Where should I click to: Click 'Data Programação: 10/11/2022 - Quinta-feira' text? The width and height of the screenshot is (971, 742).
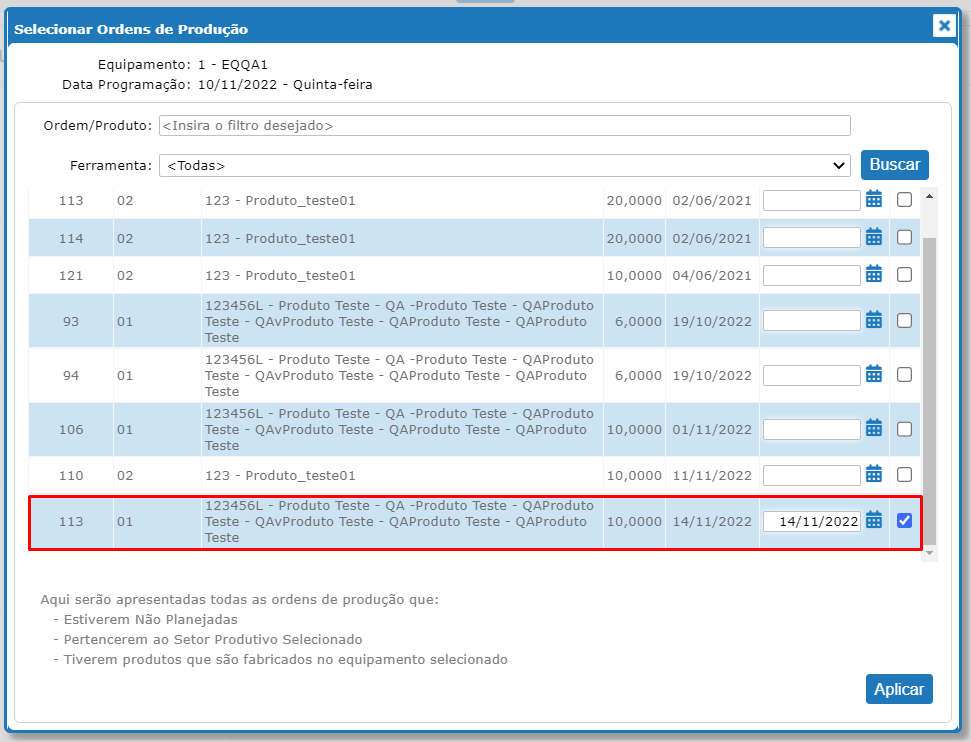[x=217, y=84]
